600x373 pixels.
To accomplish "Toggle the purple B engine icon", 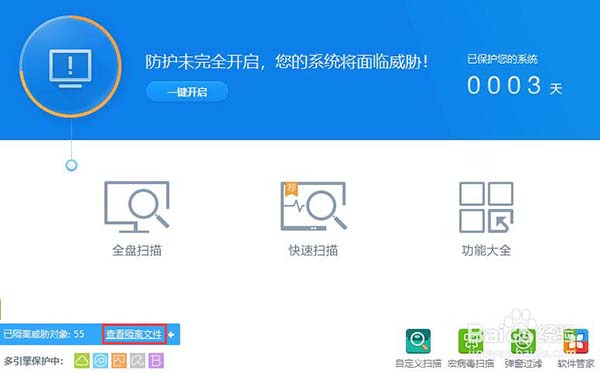I will [x=156, y=361].
